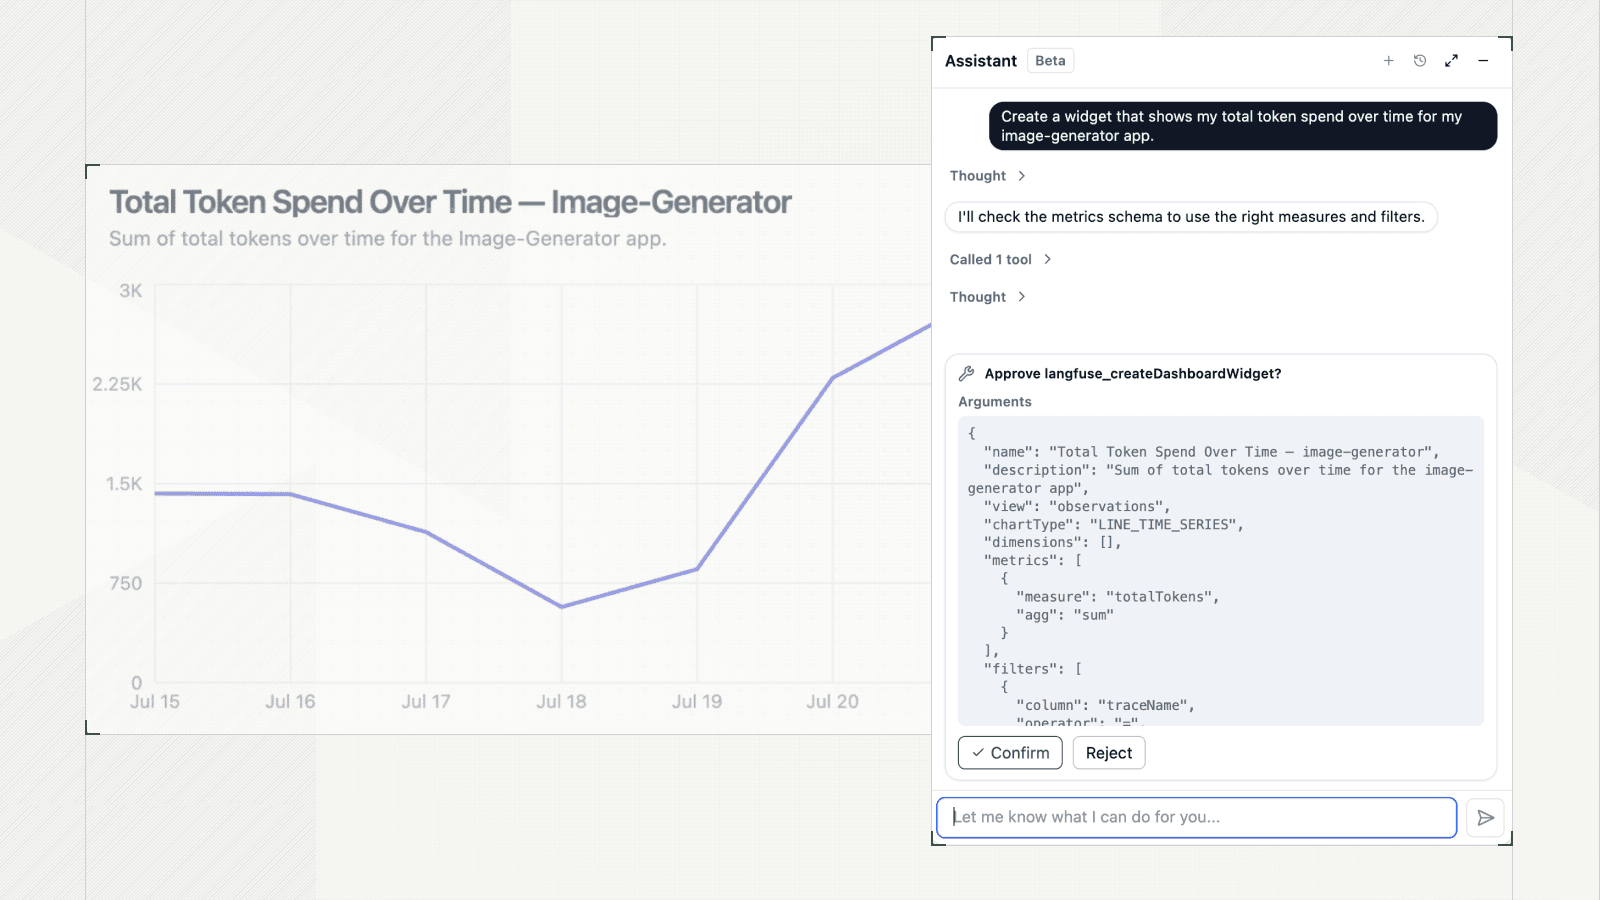Focus the 'Let me know what I can do' input
The height and width of the screenshot is (900, 1600).
1196,818
